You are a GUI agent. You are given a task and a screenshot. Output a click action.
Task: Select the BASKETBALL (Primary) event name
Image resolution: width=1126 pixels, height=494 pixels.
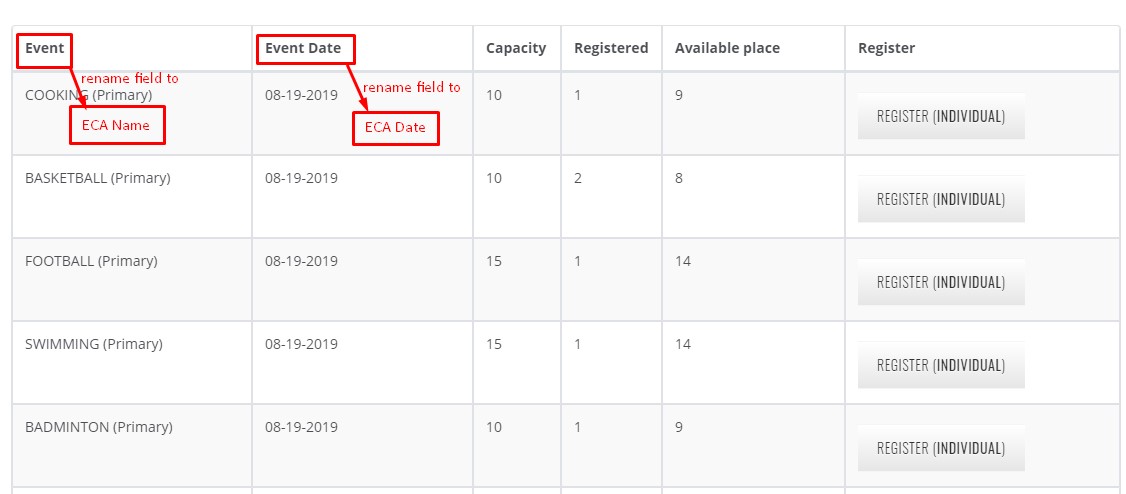click(x=97, y=179)
